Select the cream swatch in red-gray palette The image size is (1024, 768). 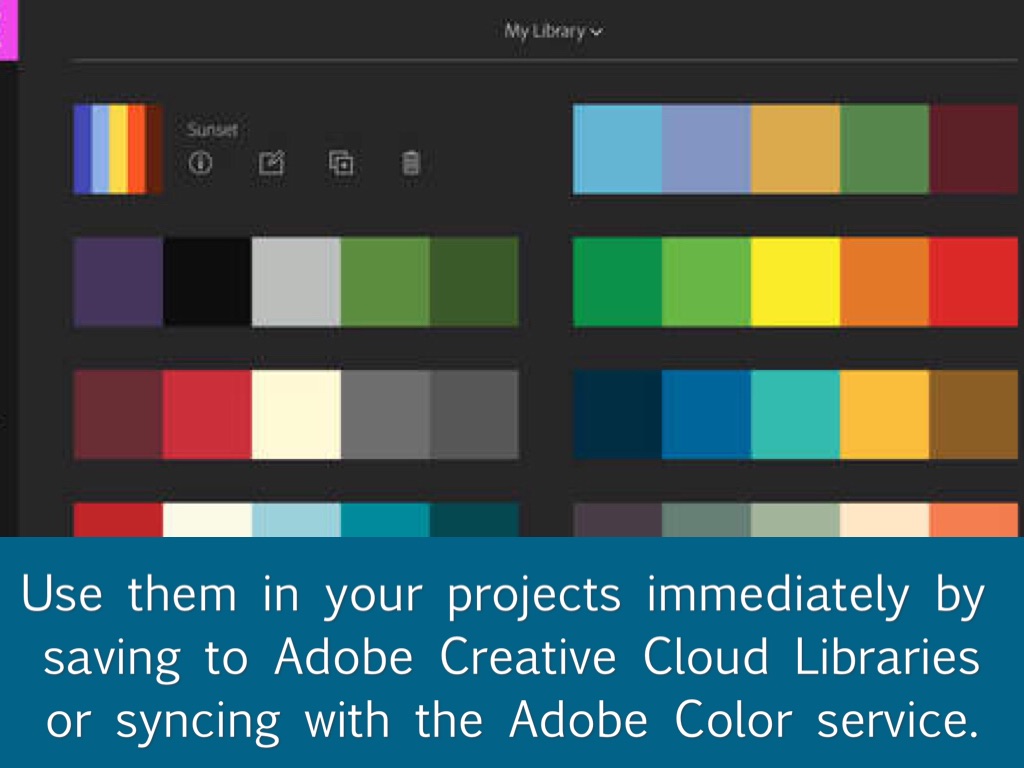pyautogui.click(x=296, y=415)
